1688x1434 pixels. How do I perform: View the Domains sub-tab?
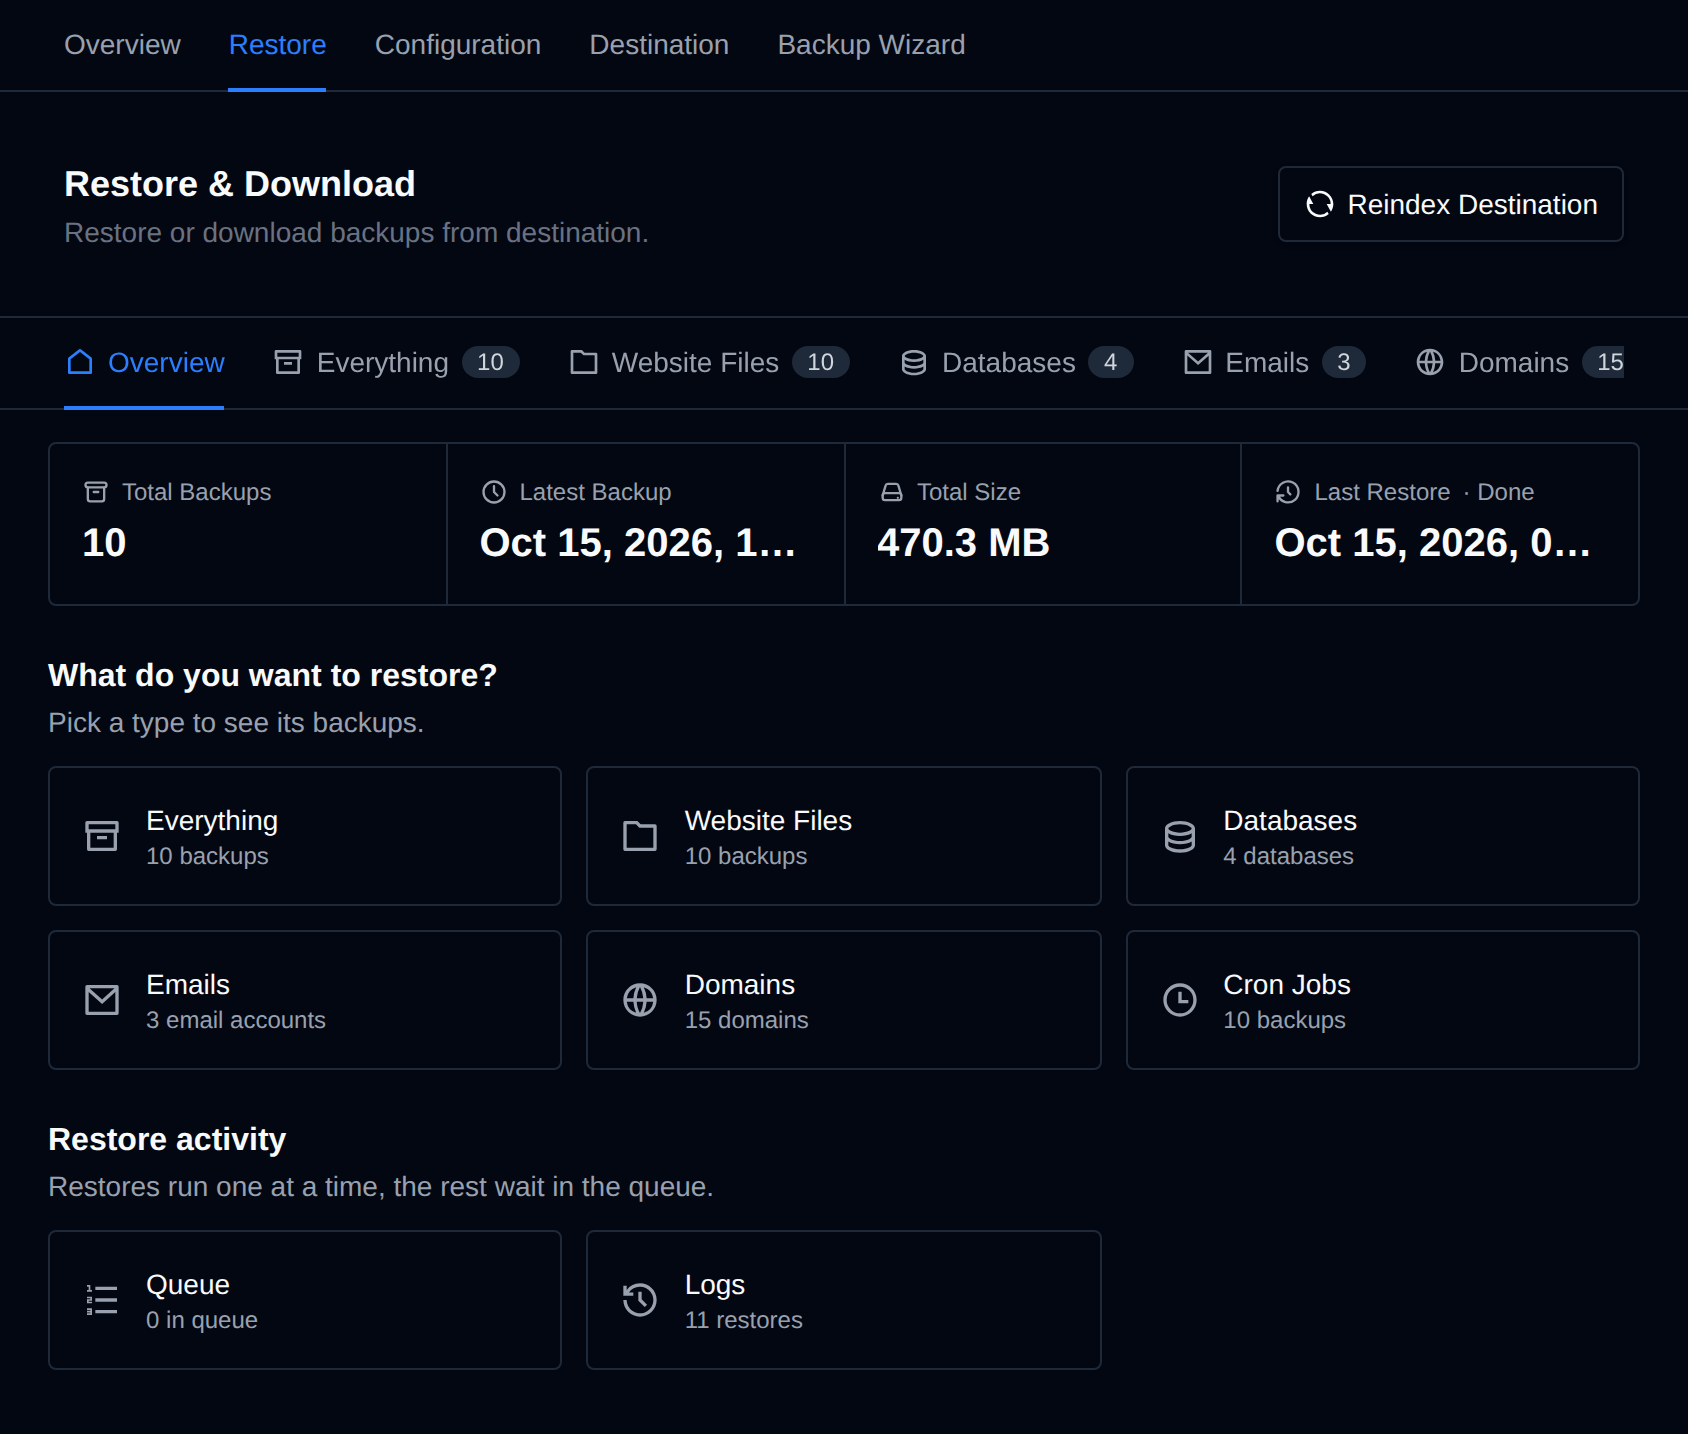pos(1520,362)
